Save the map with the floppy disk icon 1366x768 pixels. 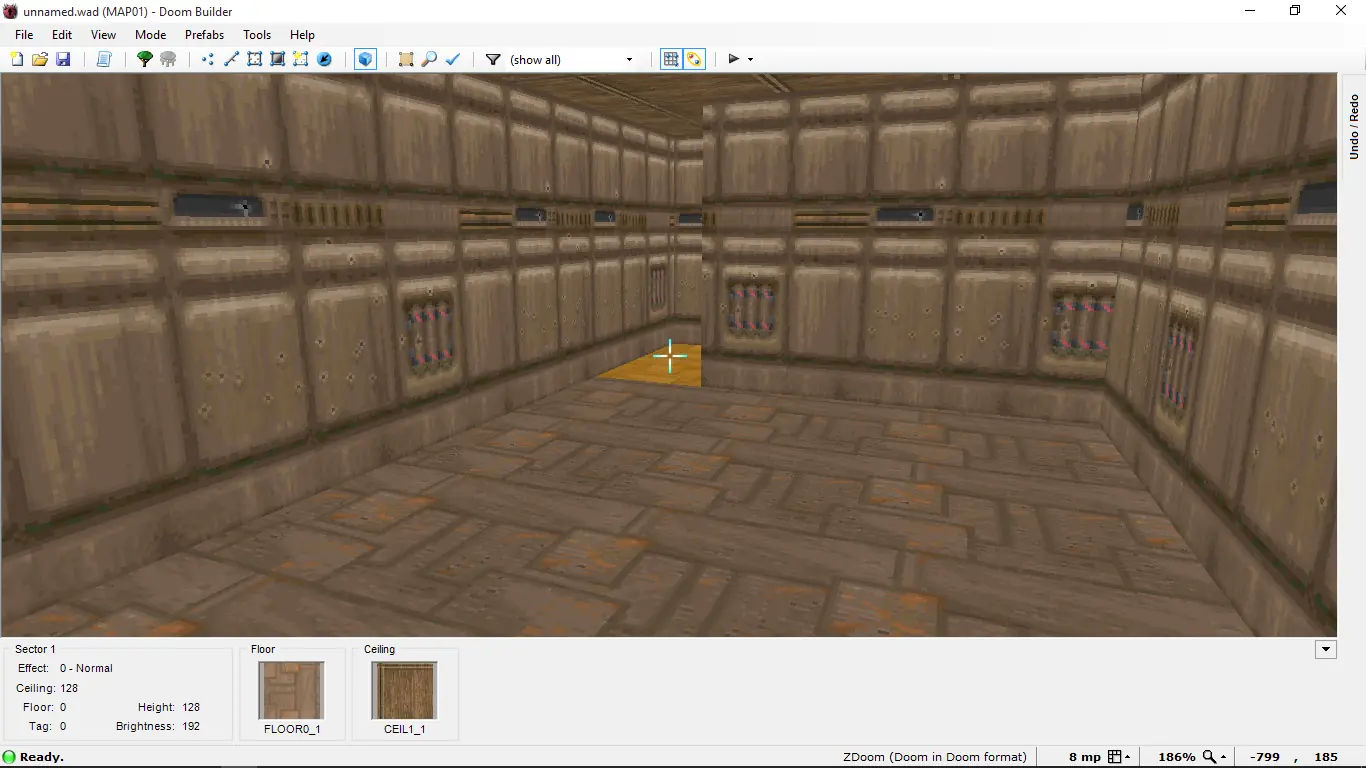[63, 60]
